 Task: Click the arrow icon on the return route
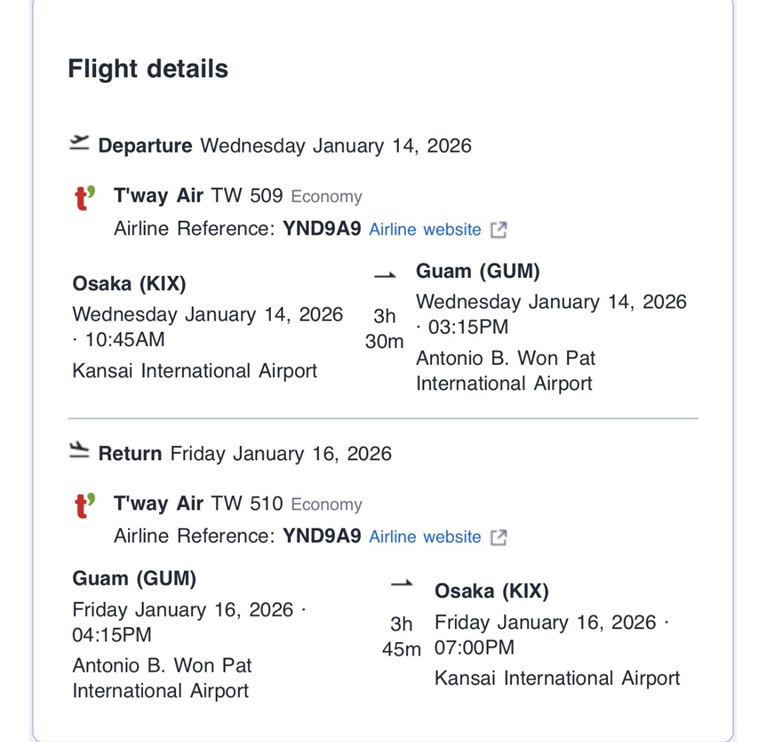coord(402,582)
